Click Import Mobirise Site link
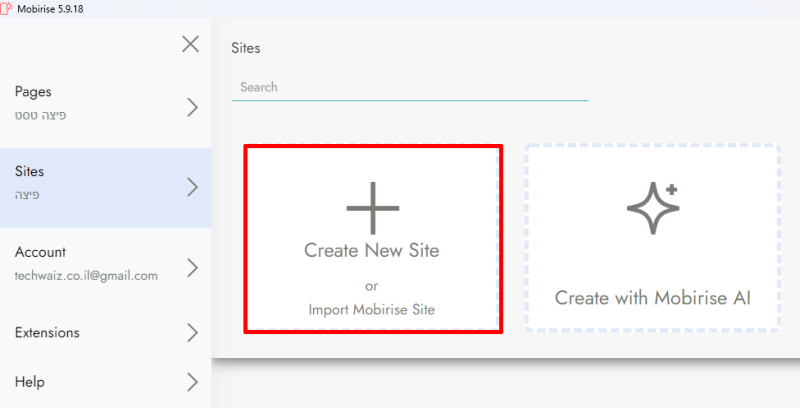 (371, 310)
